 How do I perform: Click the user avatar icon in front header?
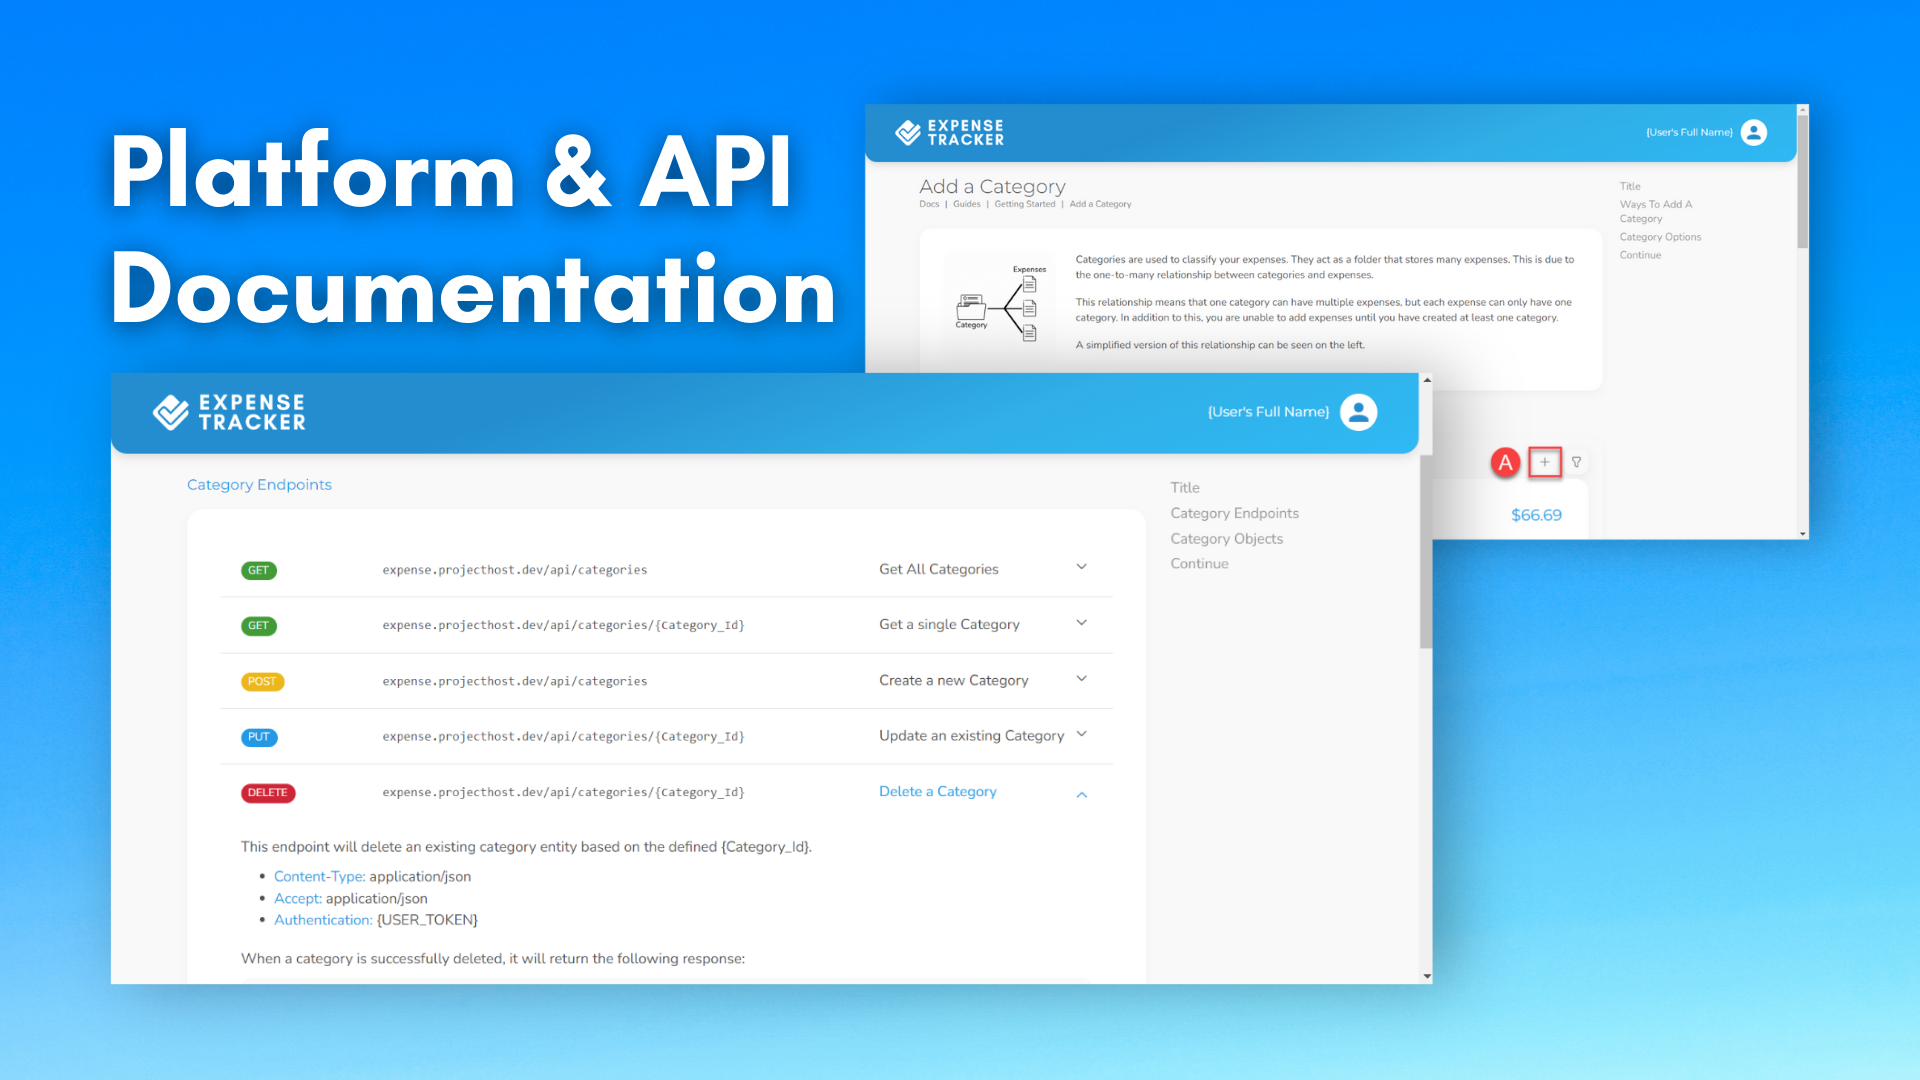coord(1358,412)
